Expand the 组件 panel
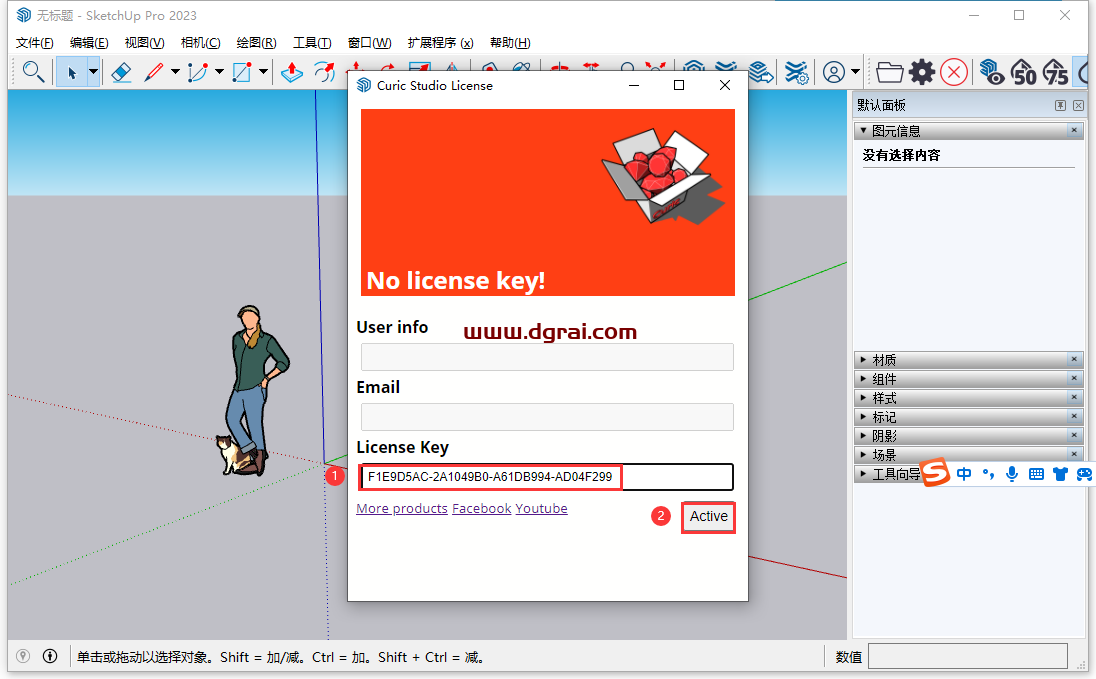Viewport: 1096px width, 679px height. 863,378
